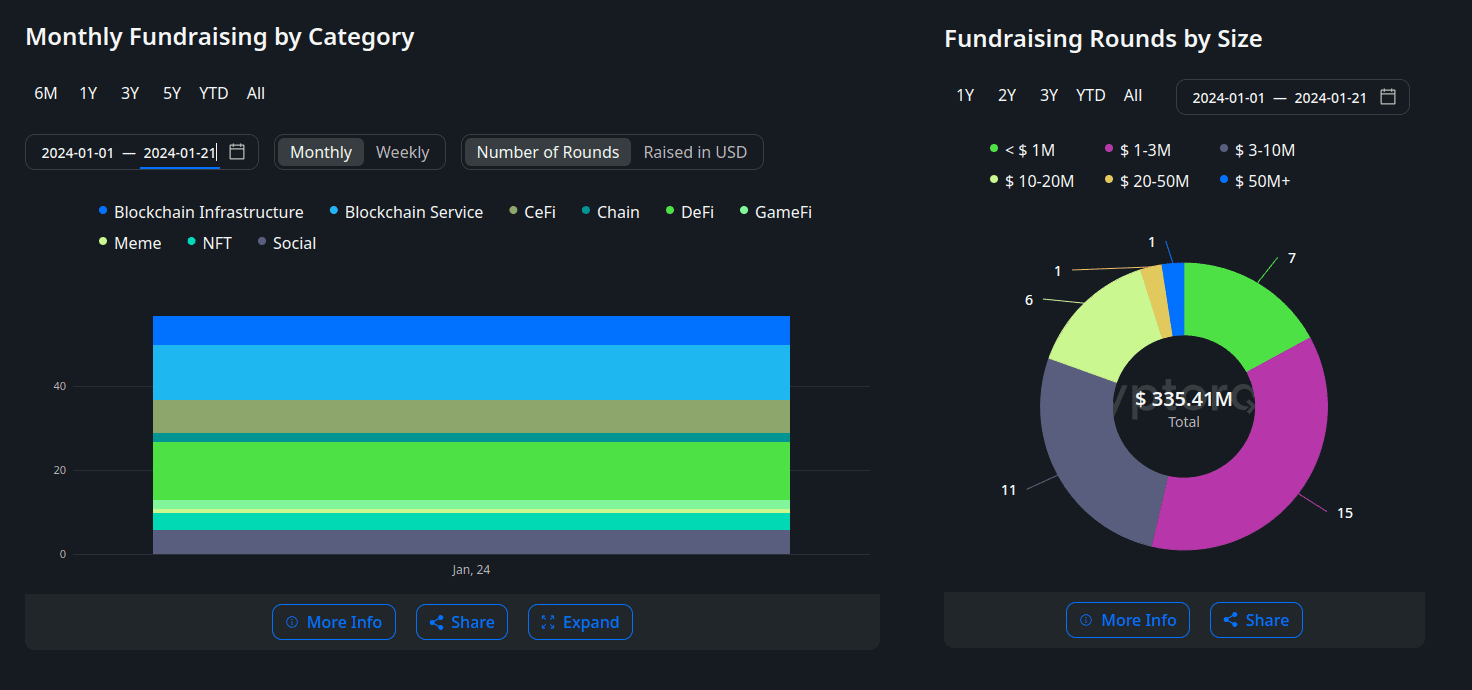Image resolution: width=1472 pixels, height=690 pixels.
Task: Click the Share button under left chart
Action: pos(461,622)
